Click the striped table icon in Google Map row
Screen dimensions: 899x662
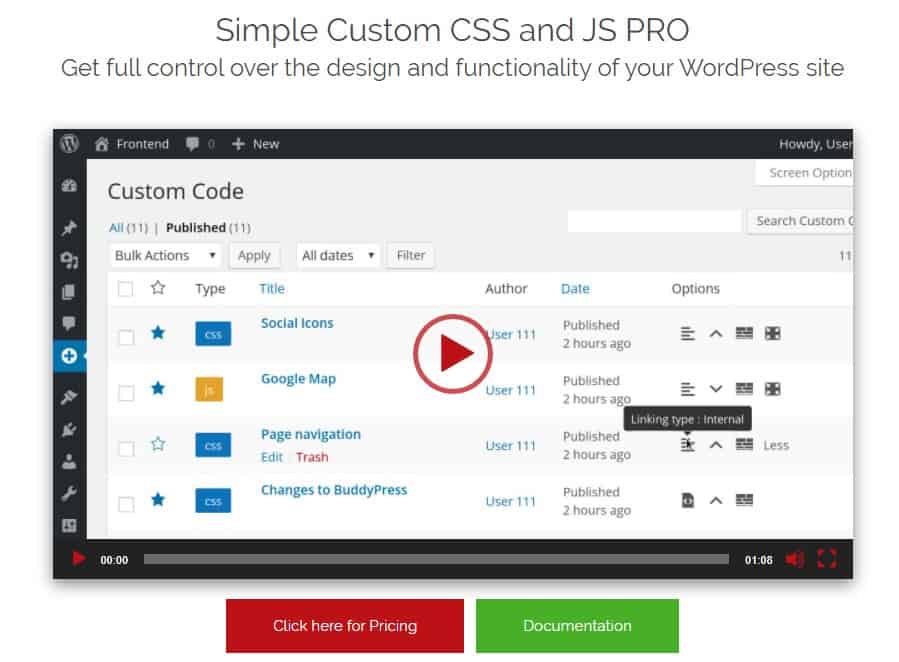pos(744,389)
